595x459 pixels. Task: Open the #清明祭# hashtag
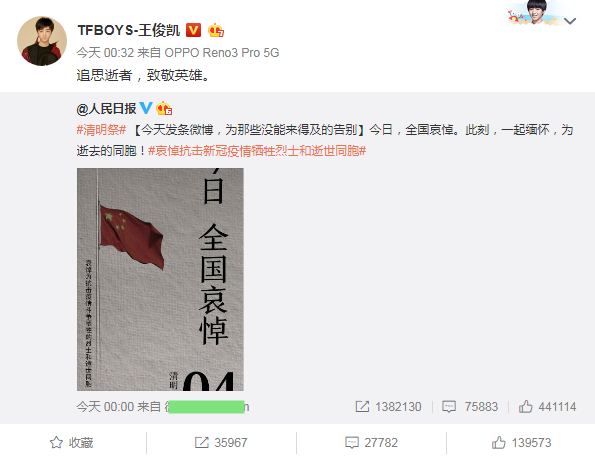point(101,130)
